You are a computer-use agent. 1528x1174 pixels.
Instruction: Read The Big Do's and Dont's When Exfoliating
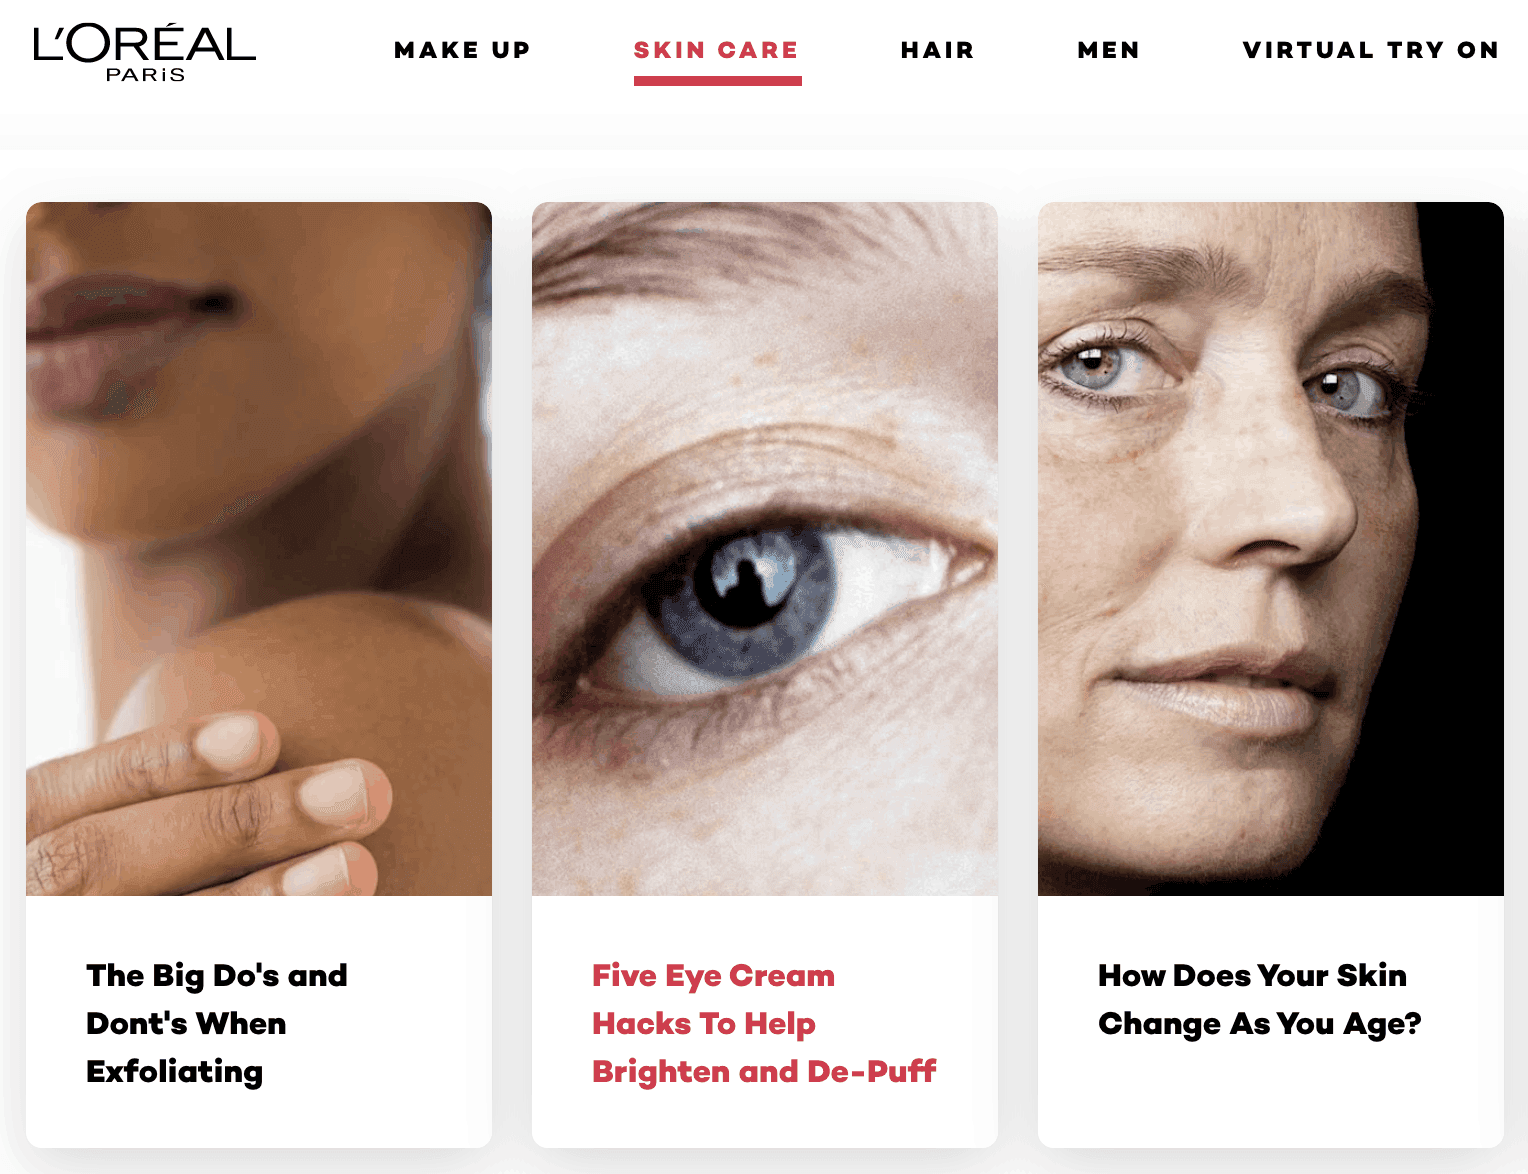[217, 1023]
